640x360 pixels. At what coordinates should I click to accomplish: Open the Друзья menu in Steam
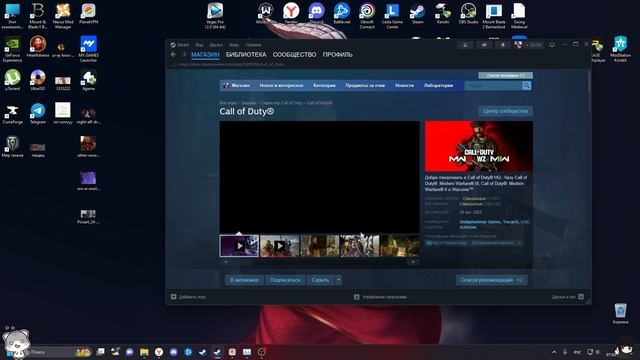pyautogui.click(x=216, y=45)
